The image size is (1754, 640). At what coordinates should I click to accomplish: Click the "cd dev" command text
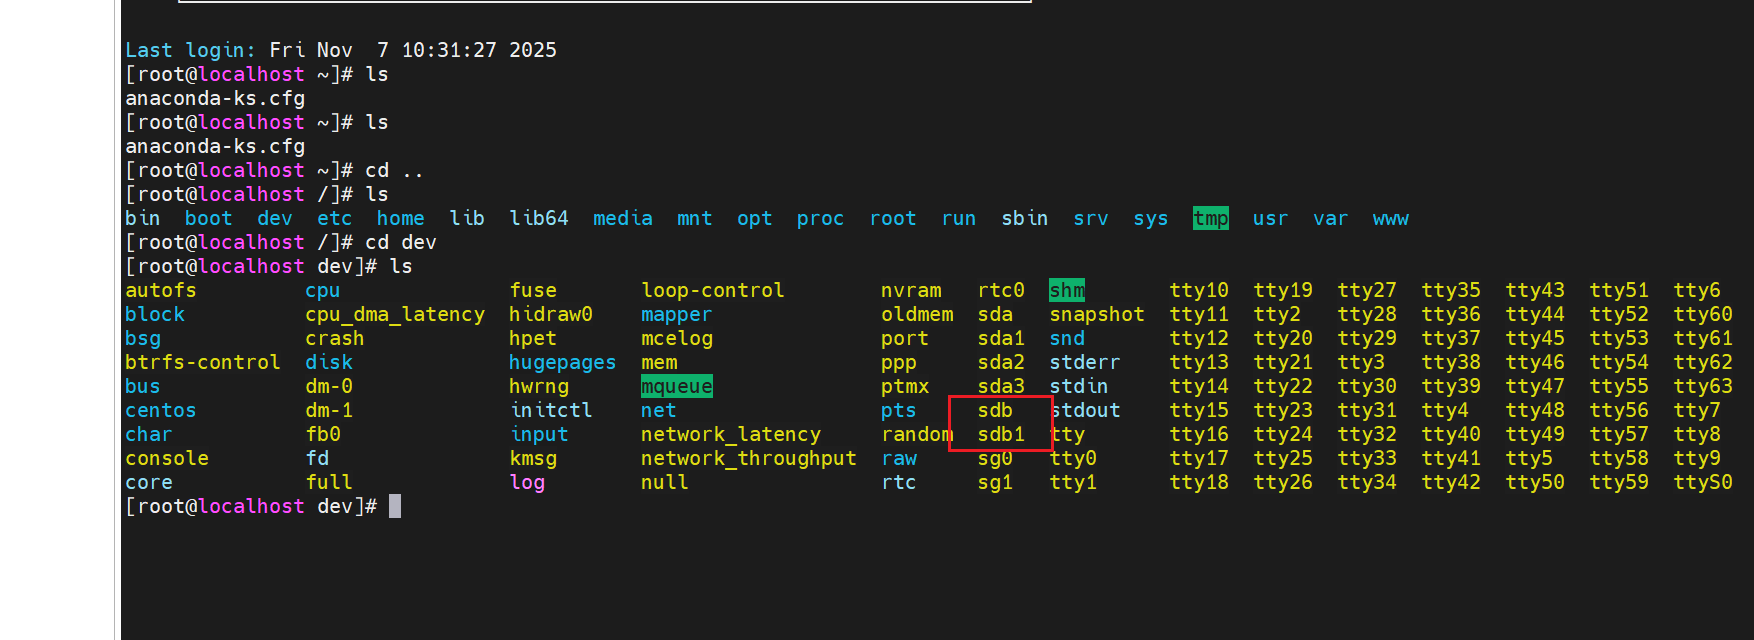[400, 243]
